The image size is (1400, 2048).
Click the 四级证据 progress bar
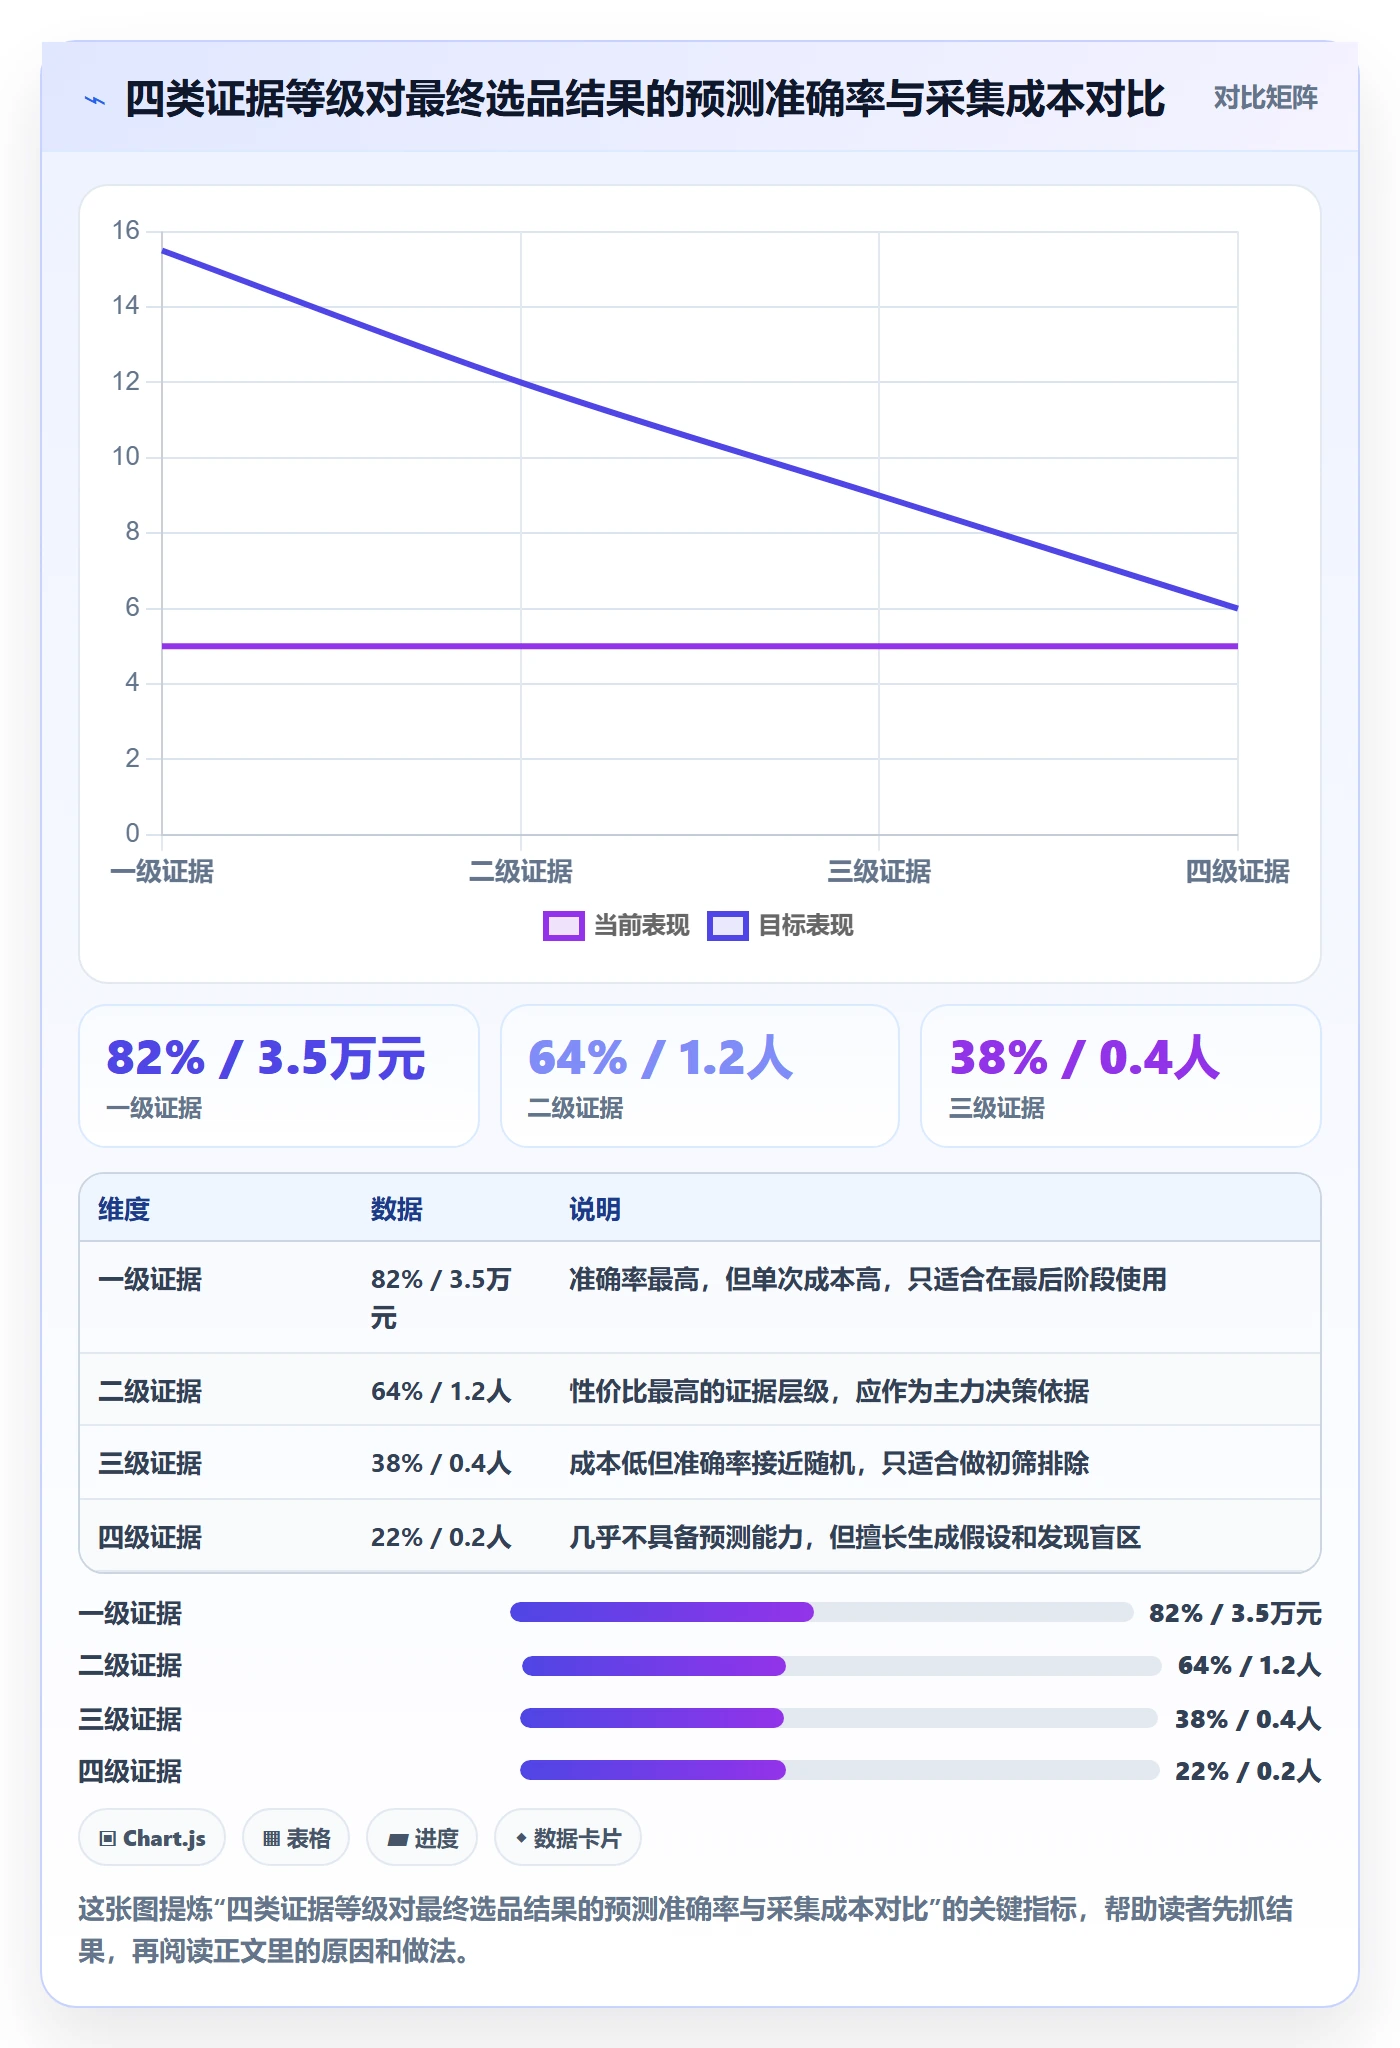839,1770
